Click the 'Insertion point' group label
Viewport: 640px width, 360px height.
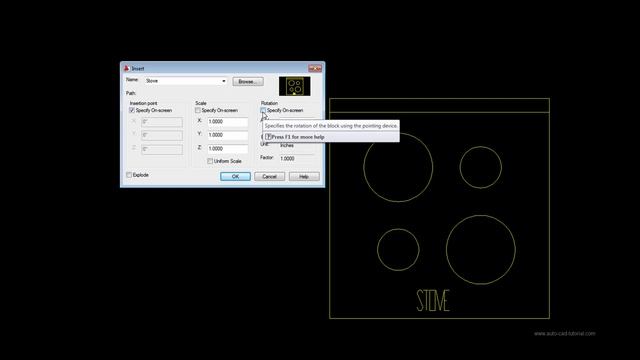click(x=143, y=103)
